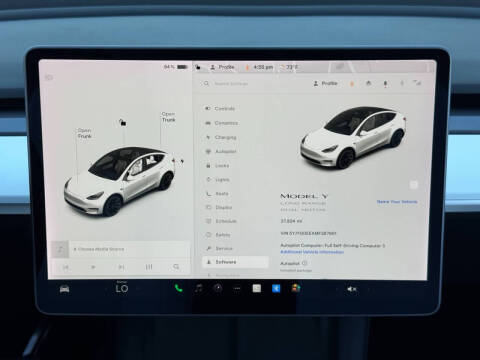
Task: Tap the music note album thumbnail
Action: tap(60, 249)
